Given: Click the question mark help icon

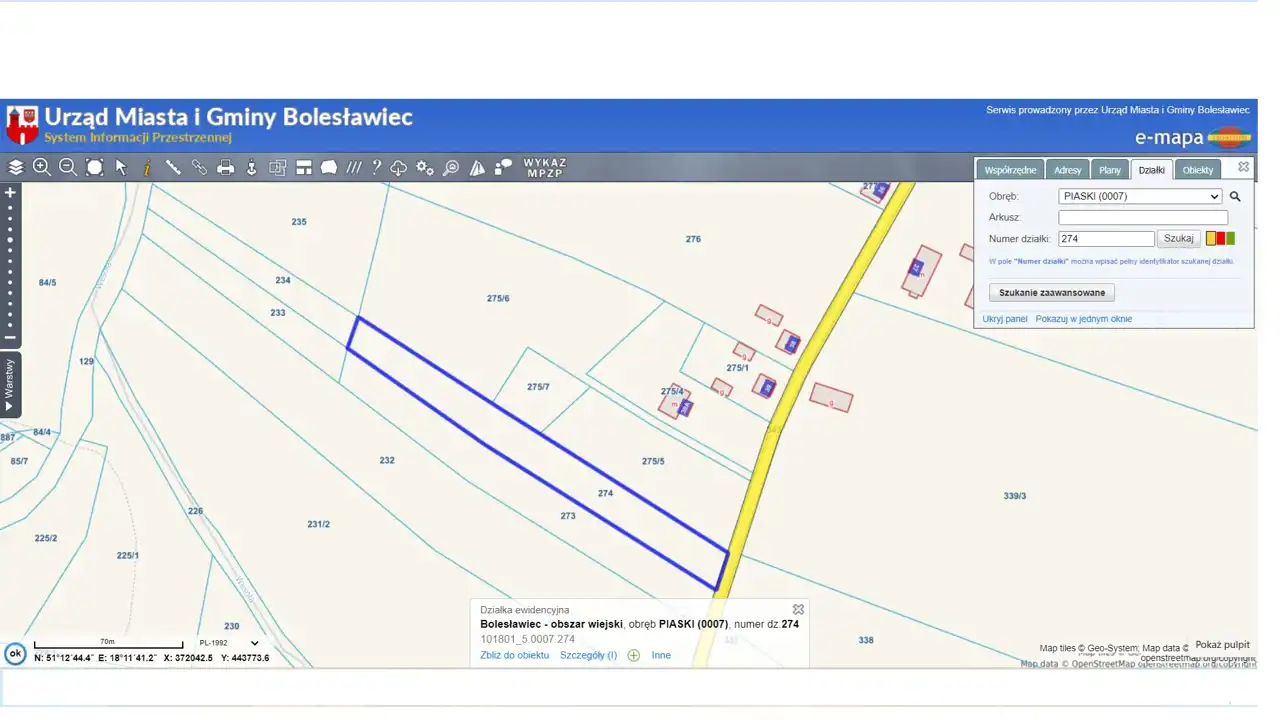Looking at the screenshot, I should point(376,167).
